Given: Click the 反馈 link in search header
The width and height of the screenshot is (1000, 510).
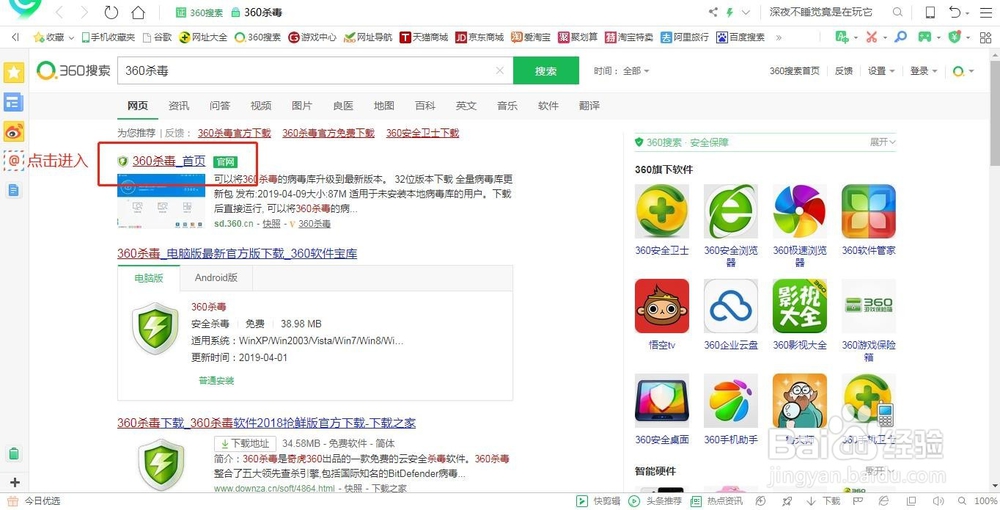Looking at the screenshot, I should click(844, 71).
